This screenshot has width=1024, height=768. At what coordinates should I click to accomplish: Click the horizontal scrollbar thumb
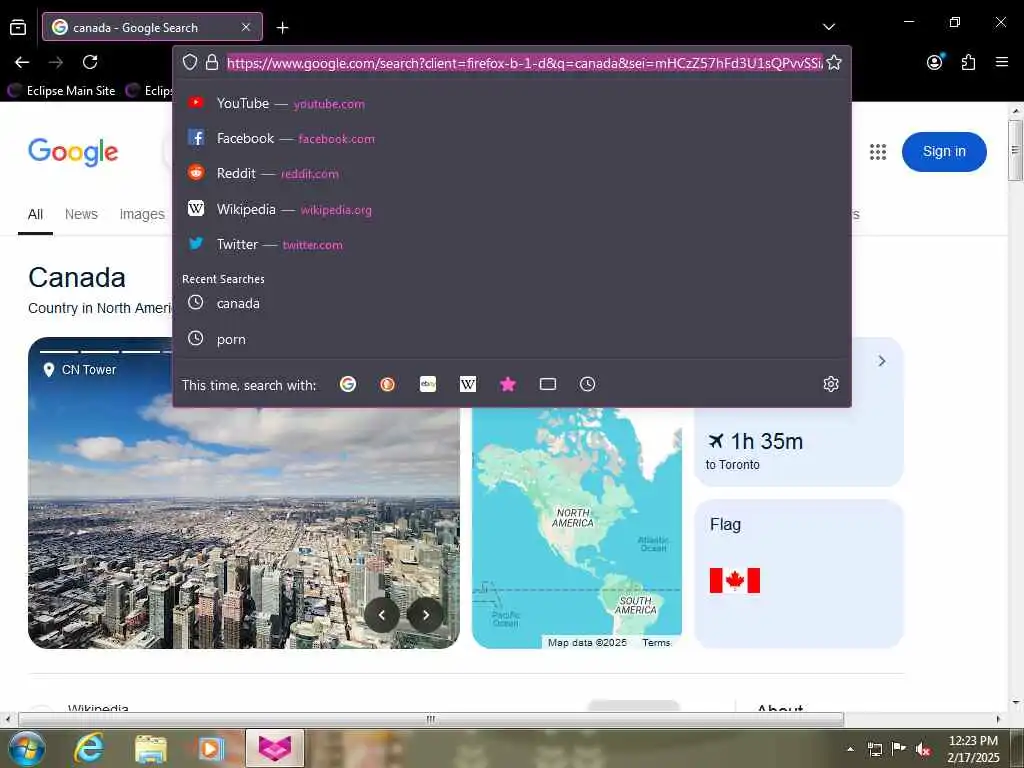pyautogui.click(x=431, y=719)
